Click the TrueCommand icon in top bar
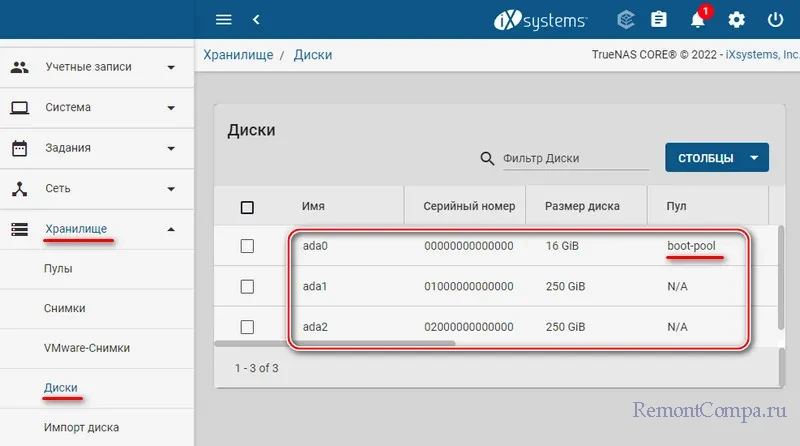Image resolution: width=800 pixels, height=446 pixels. (627, 19)
